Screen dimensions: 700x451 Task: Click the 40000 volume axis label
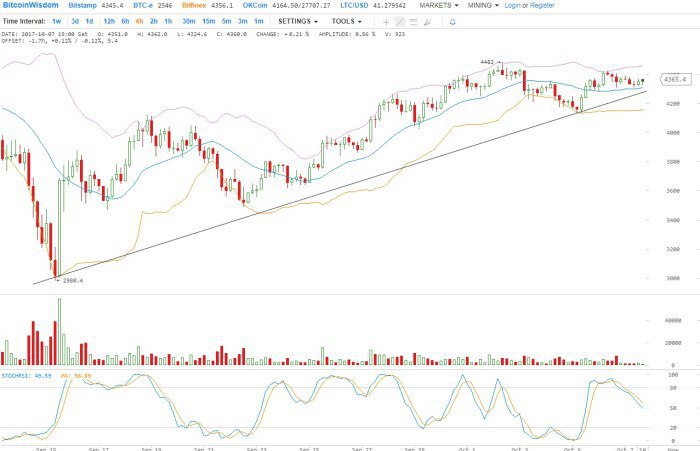coord(673,321)
